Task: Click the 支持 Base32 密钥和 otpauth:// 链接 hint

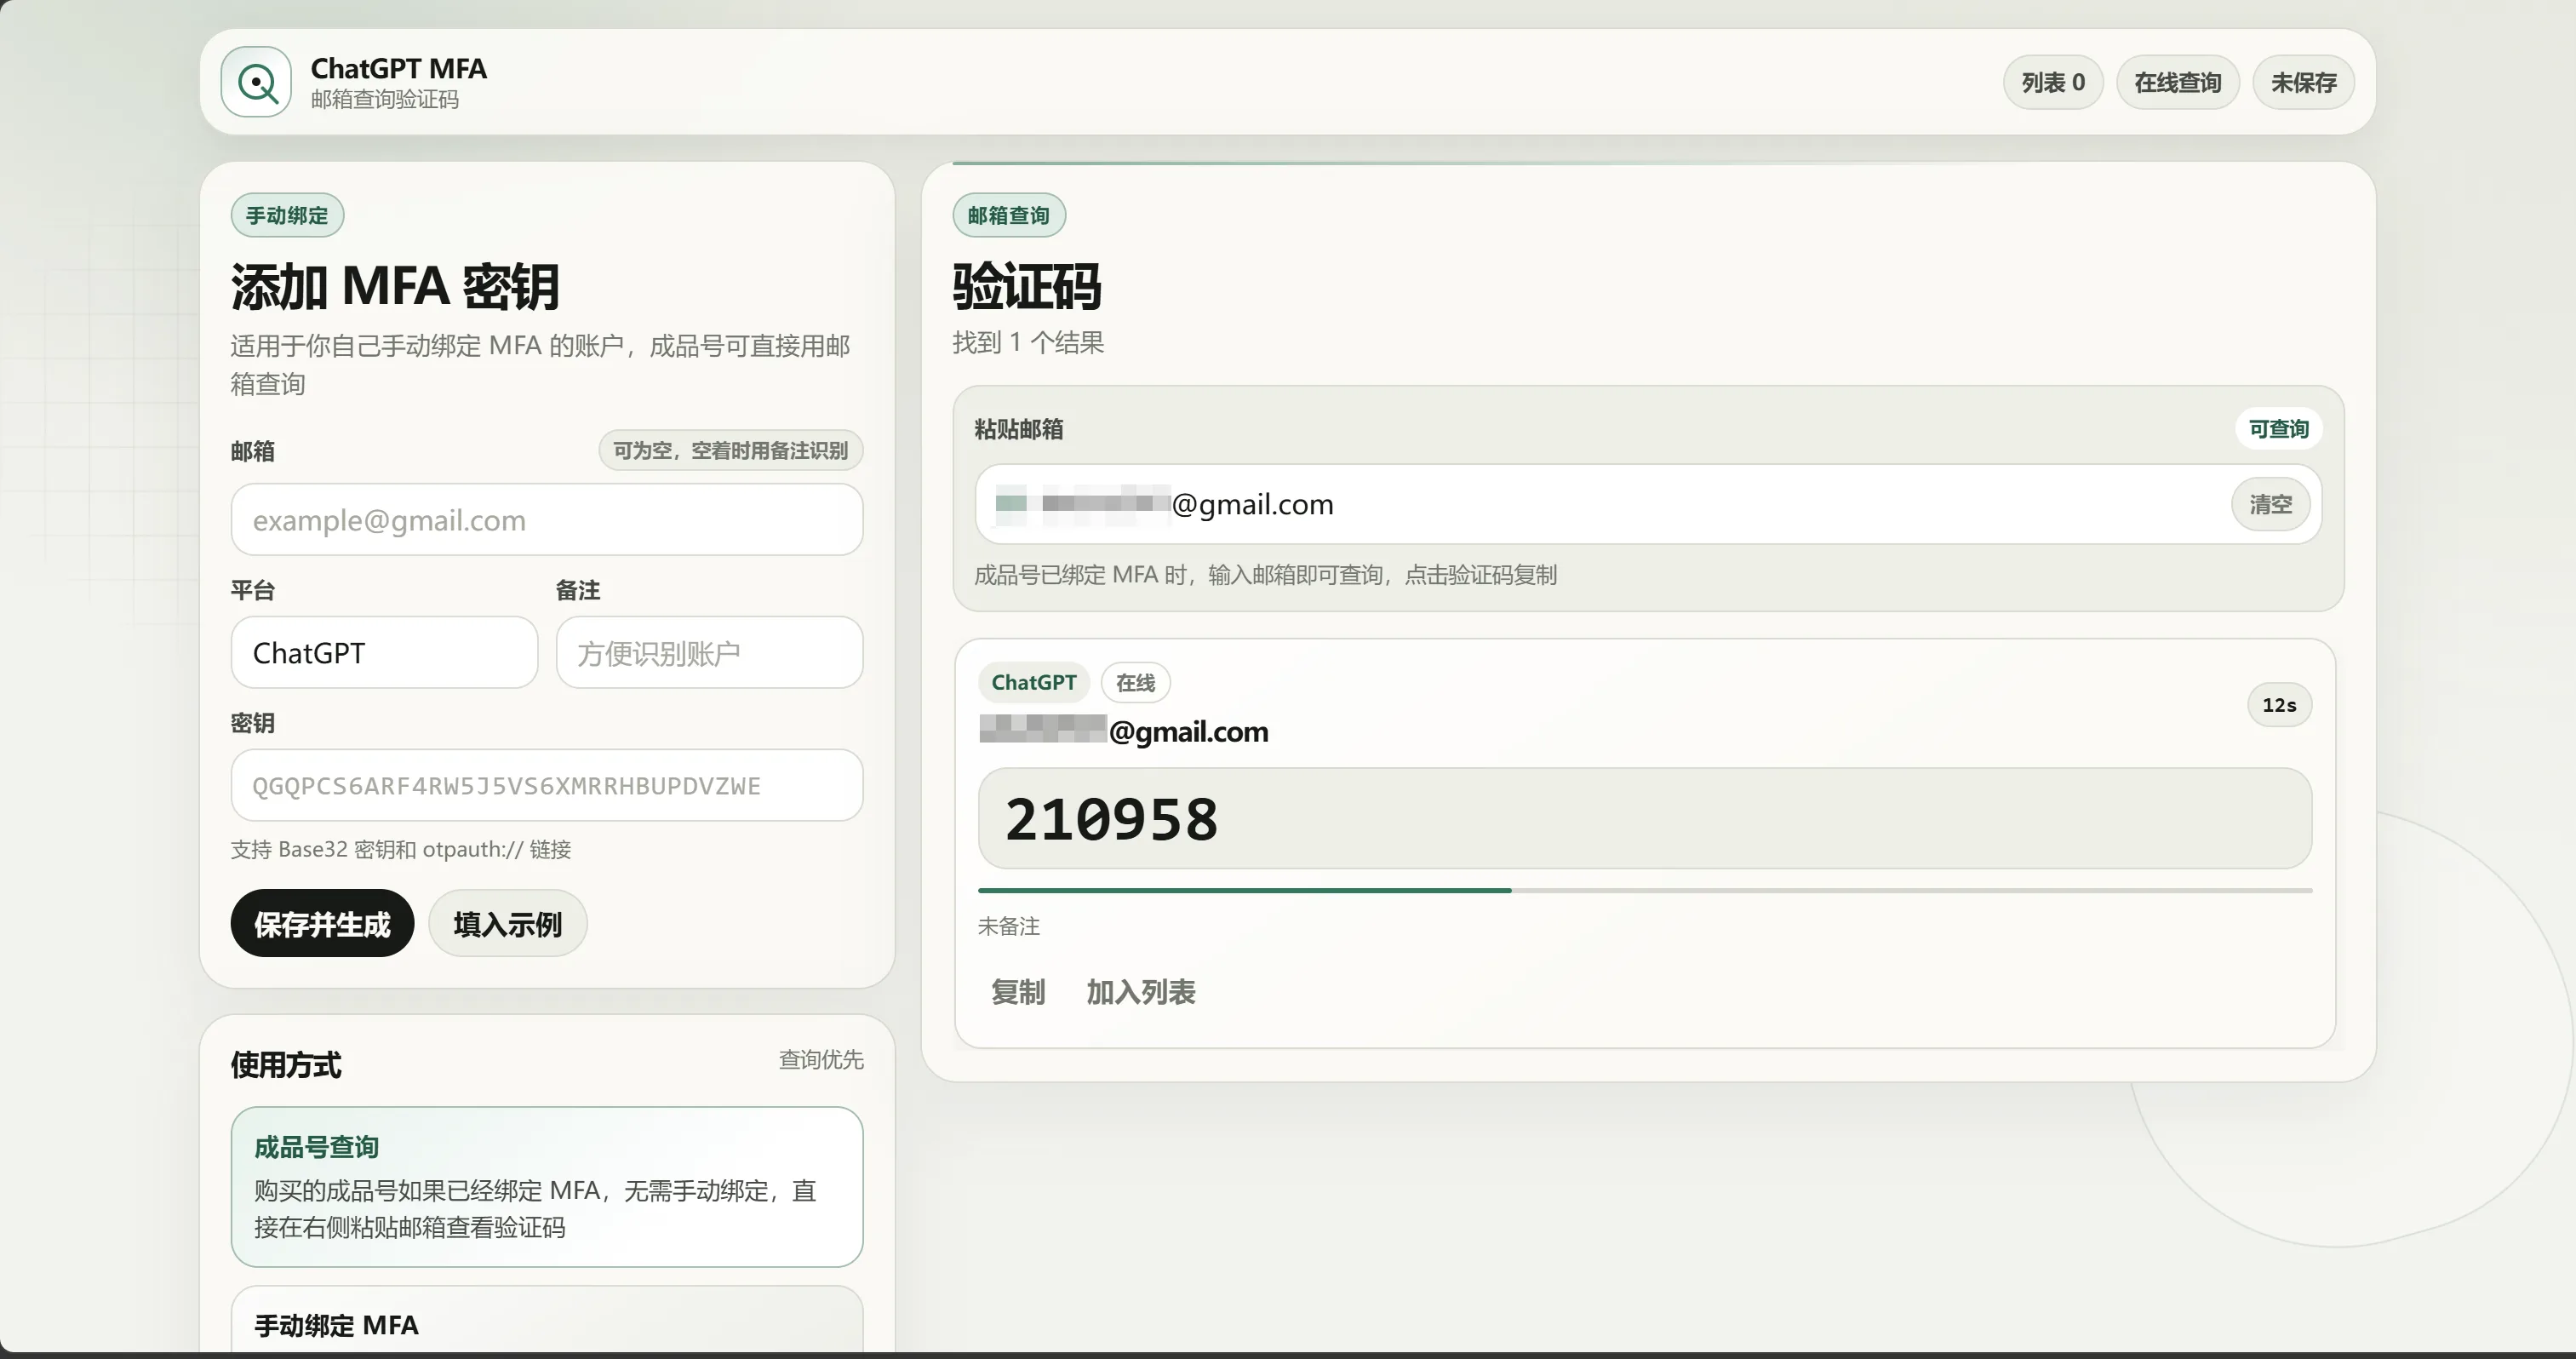Action: tap(401, 850)
